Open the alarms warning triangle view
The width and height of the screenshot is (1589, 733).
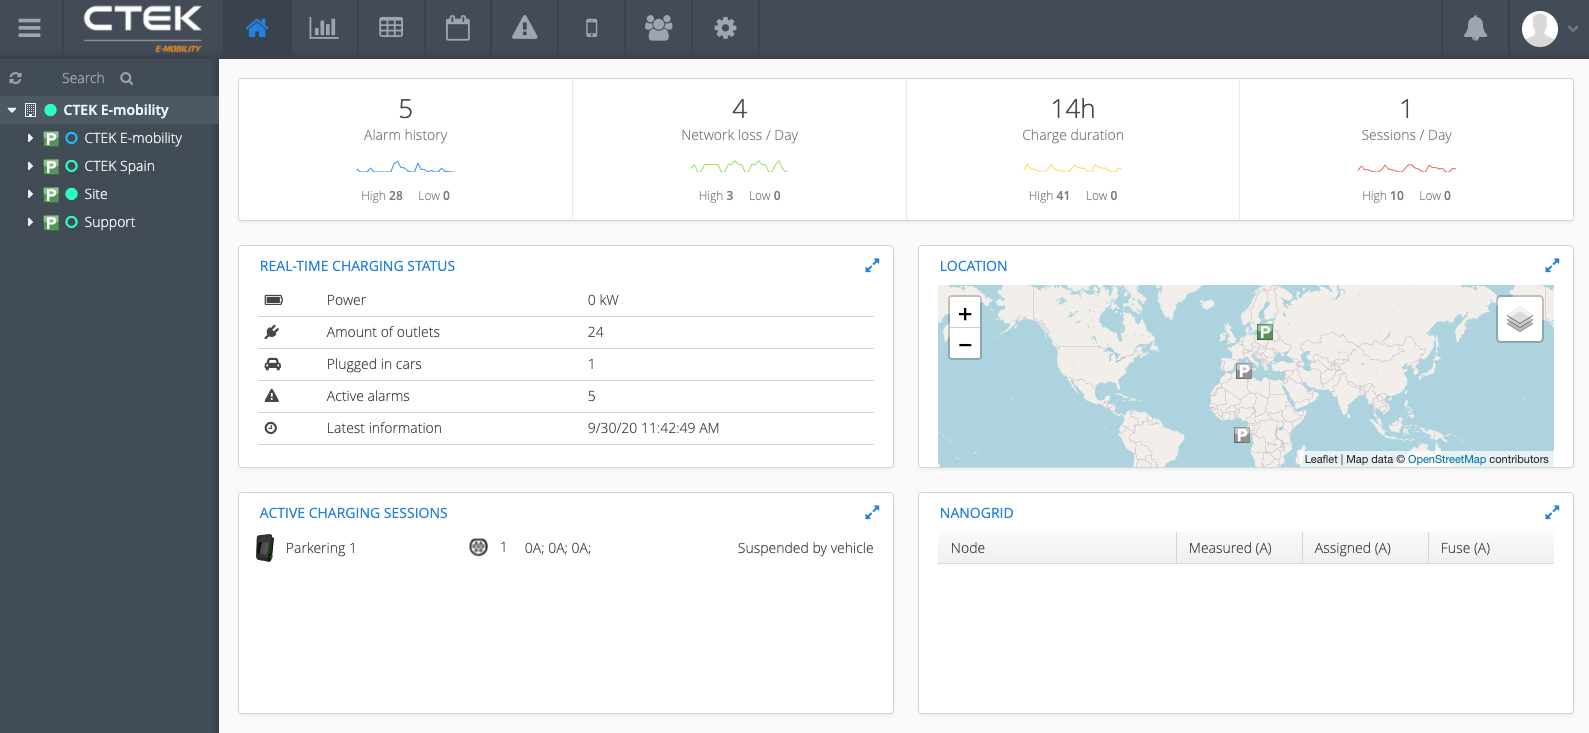point(524,27)
